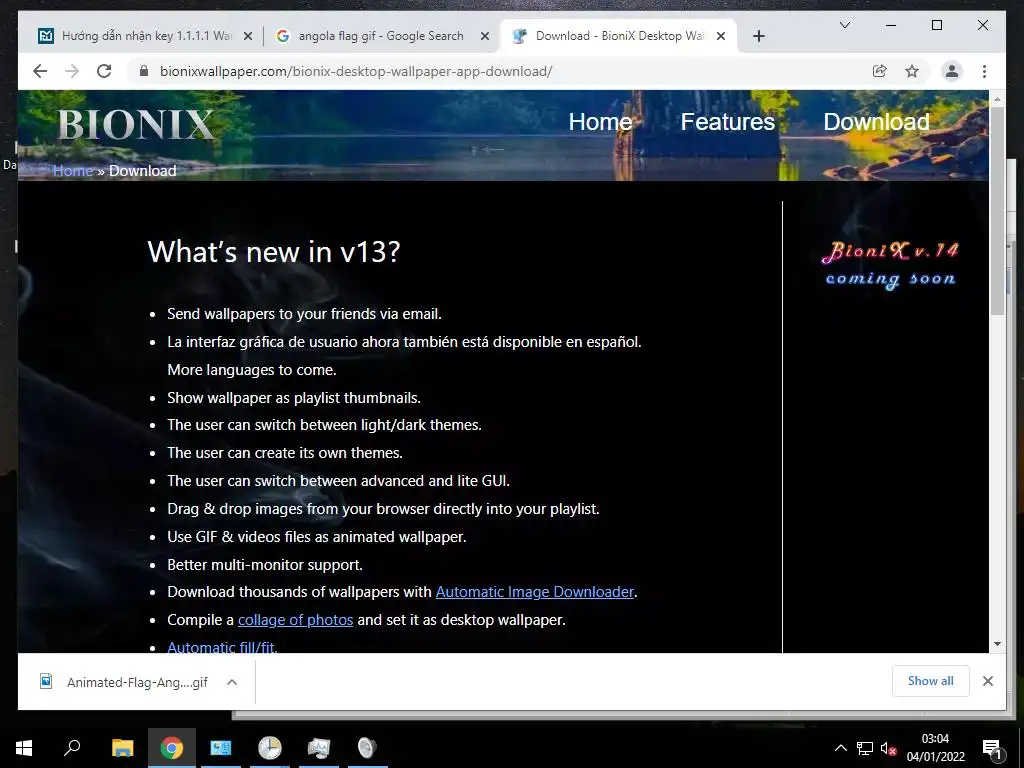Screen dimensions: 1024x768
Task: Open a new tab with plus button
Action: click(x=758, y=36)
